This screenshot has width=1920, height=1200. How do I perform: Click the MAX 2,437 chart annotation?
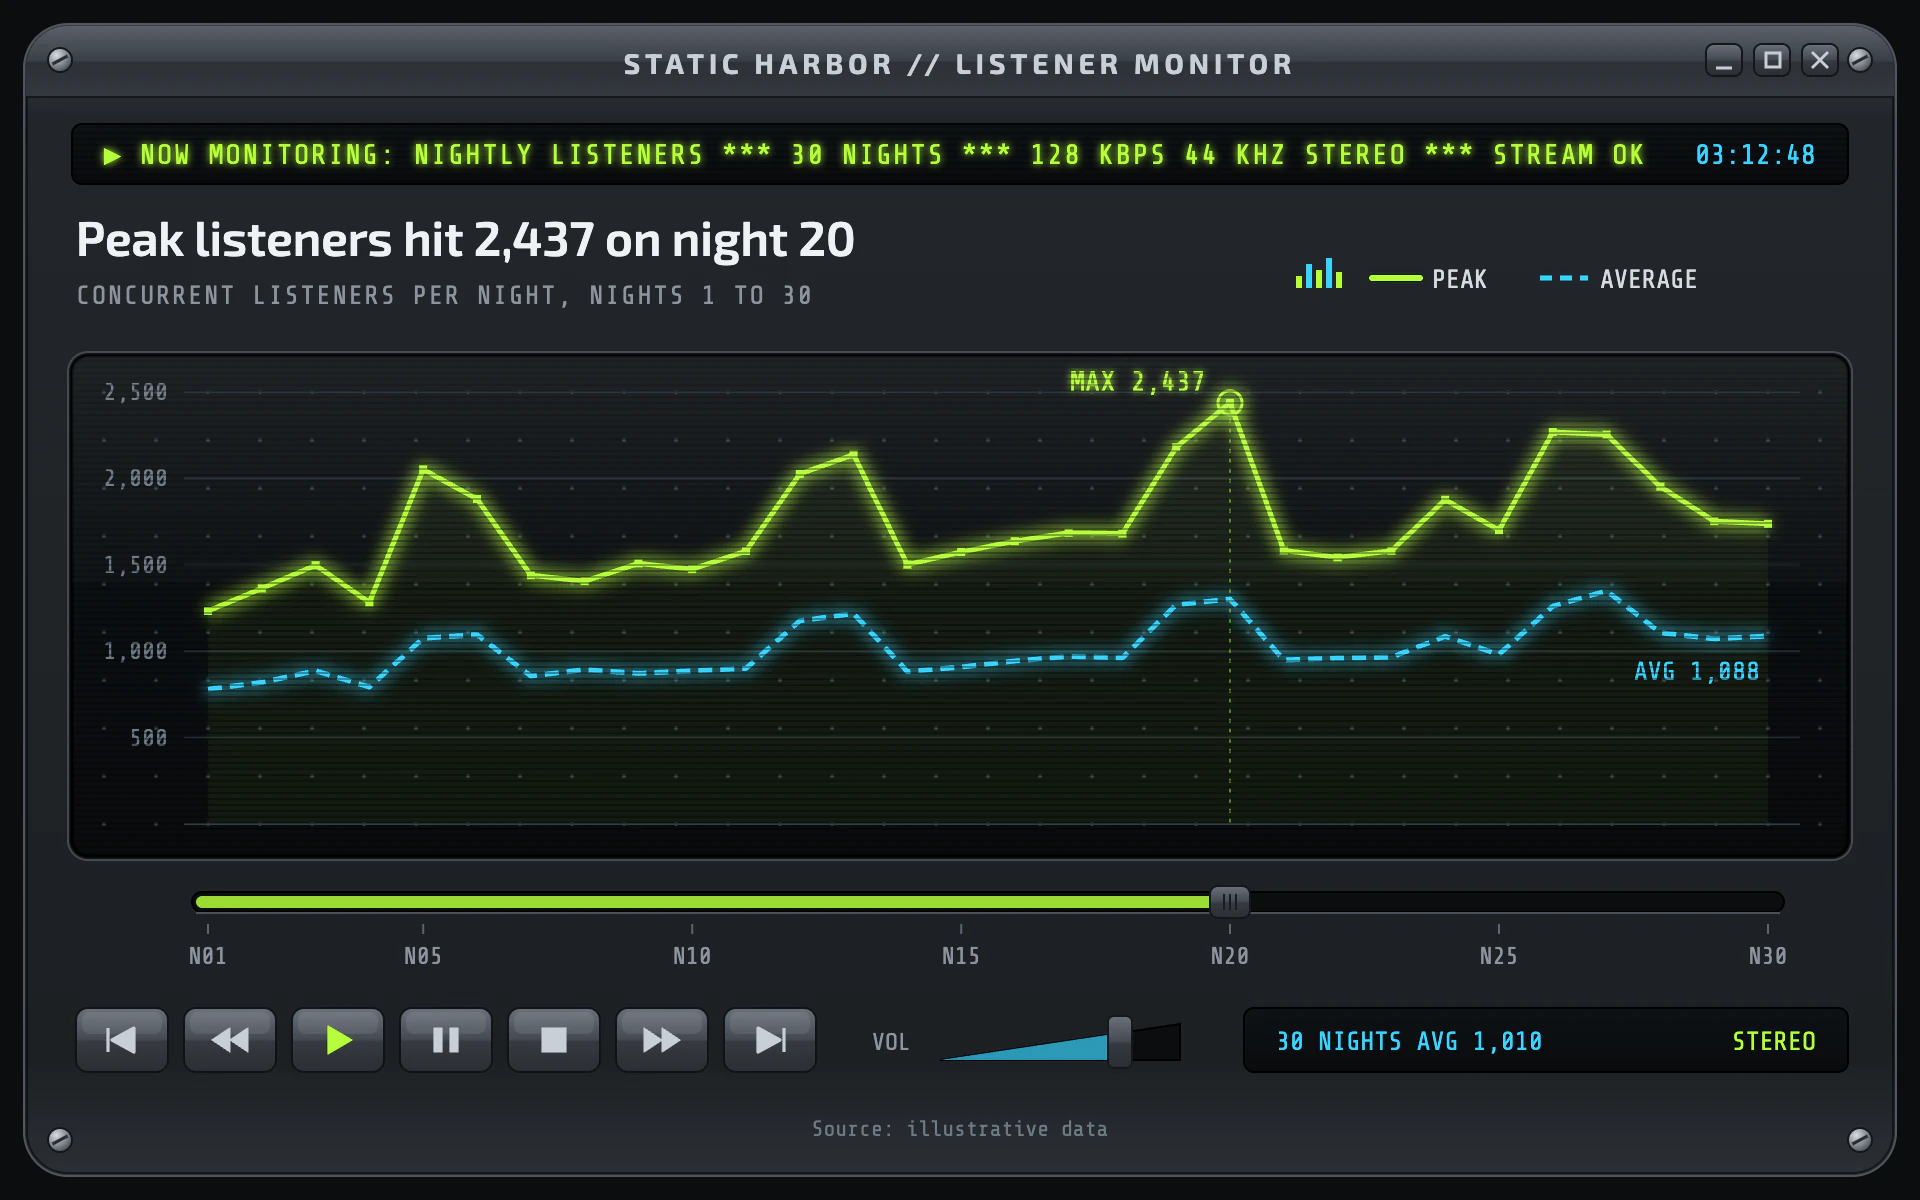point(1137,381)
